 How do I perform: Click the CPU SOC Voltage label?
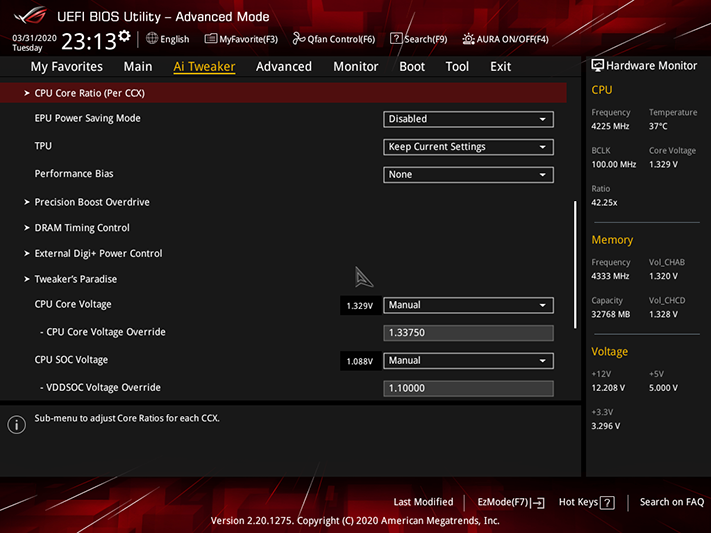[71, 360]
